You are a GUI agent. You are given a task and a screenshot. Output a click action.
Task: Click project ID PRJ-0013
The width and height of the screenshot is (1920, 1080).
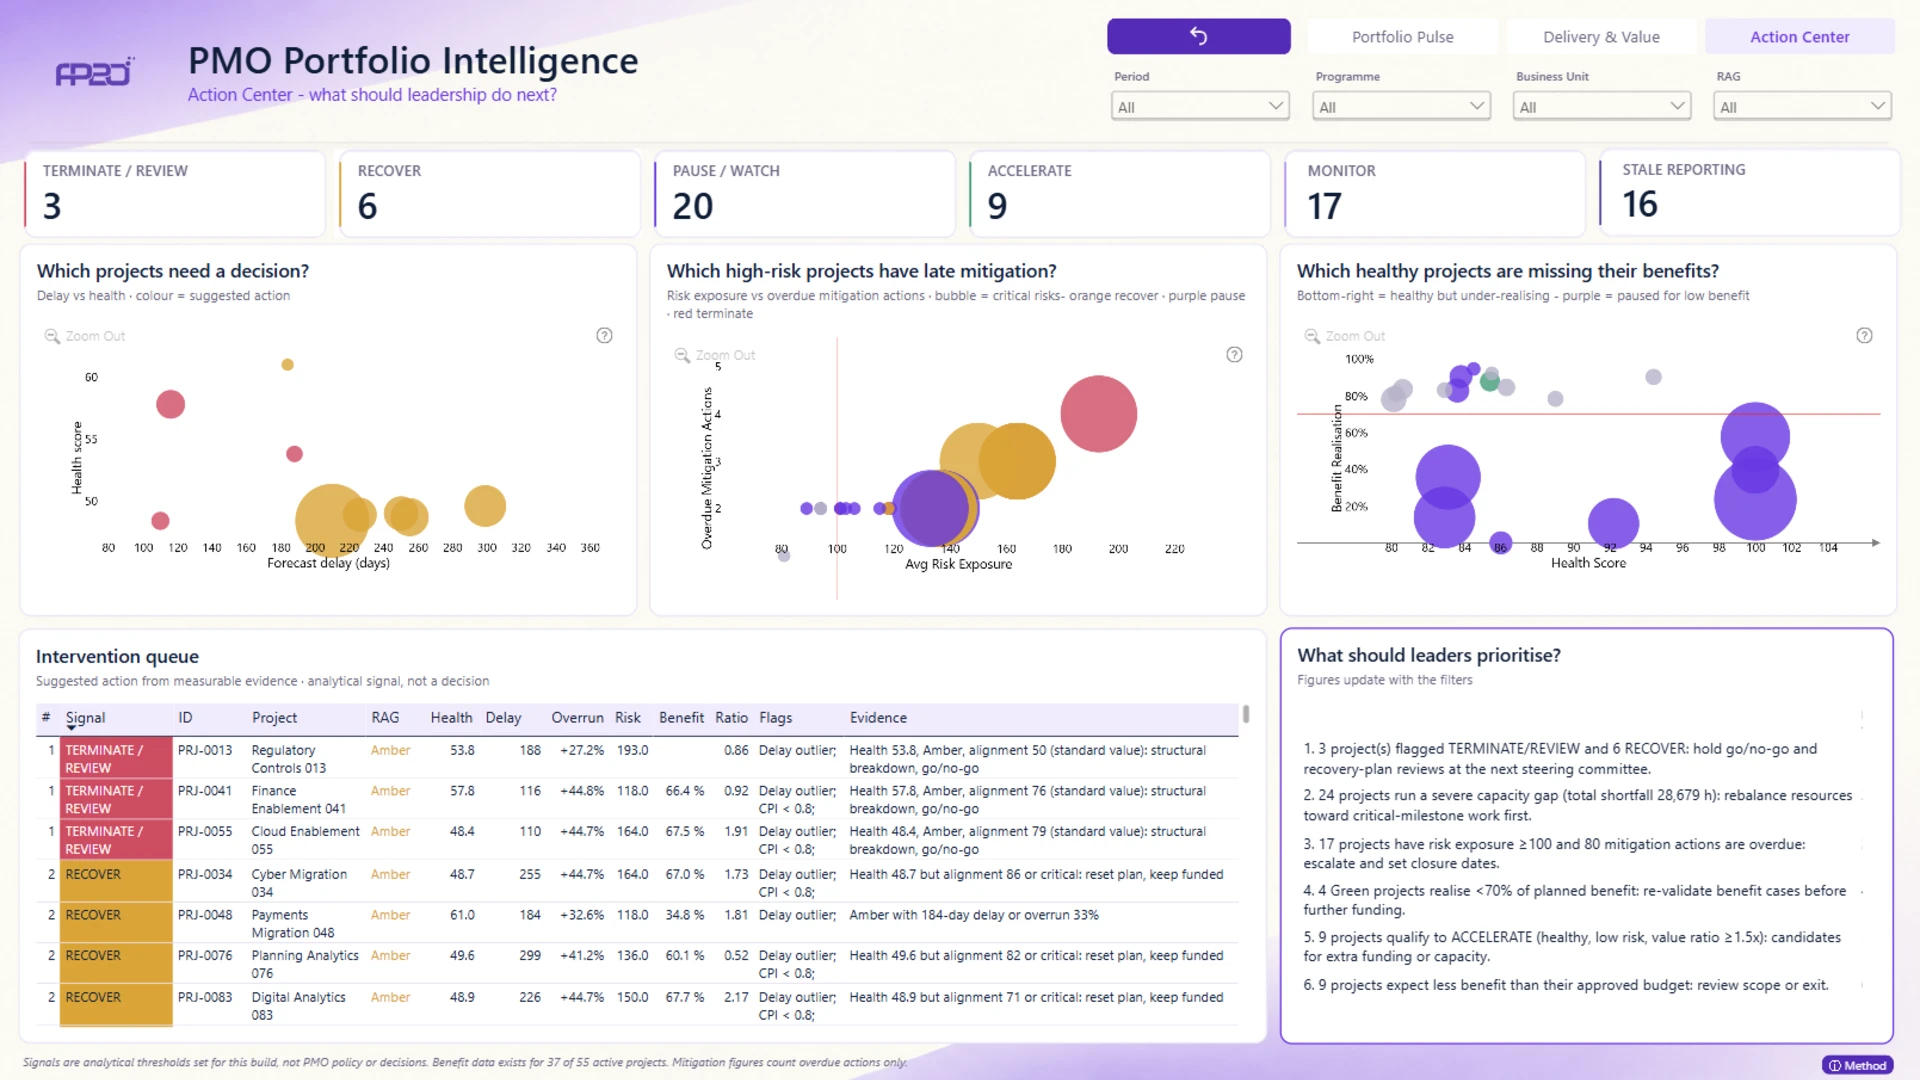205,750
